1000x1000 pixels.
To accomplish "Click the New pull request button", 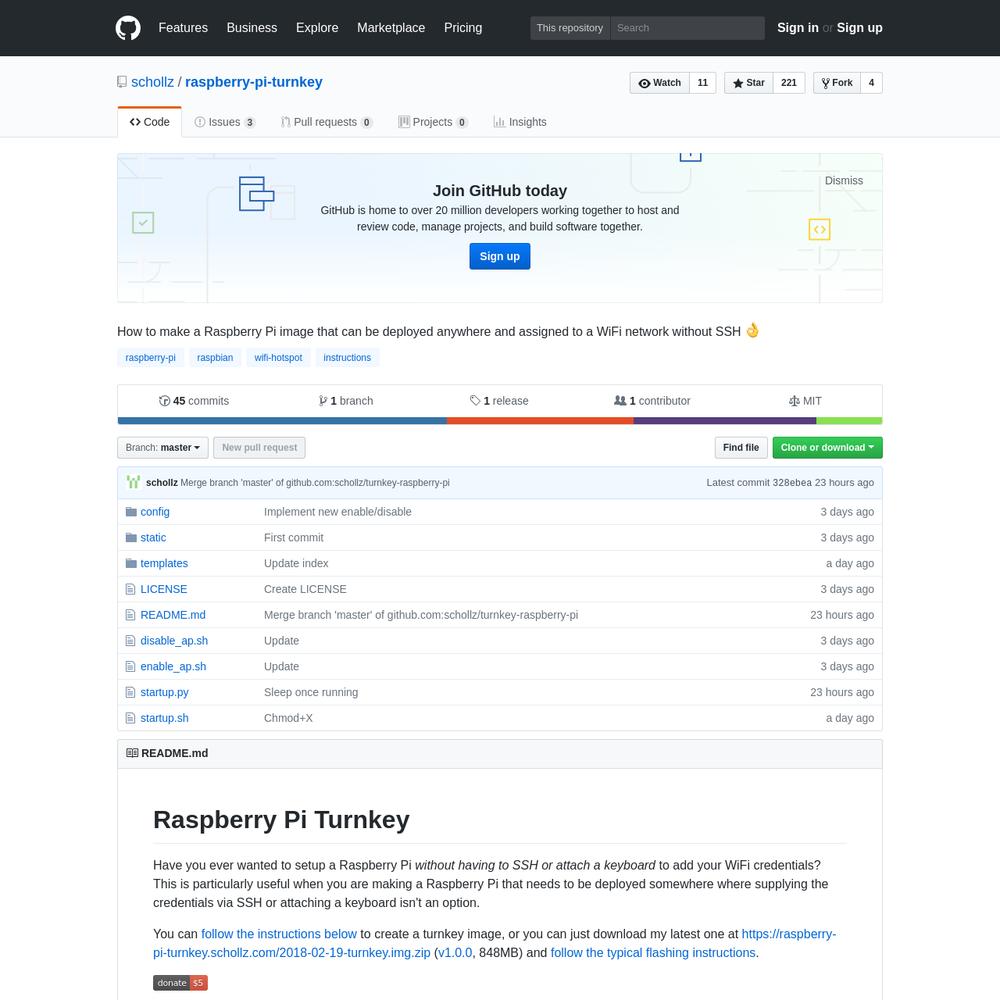I will pos(259,448).
